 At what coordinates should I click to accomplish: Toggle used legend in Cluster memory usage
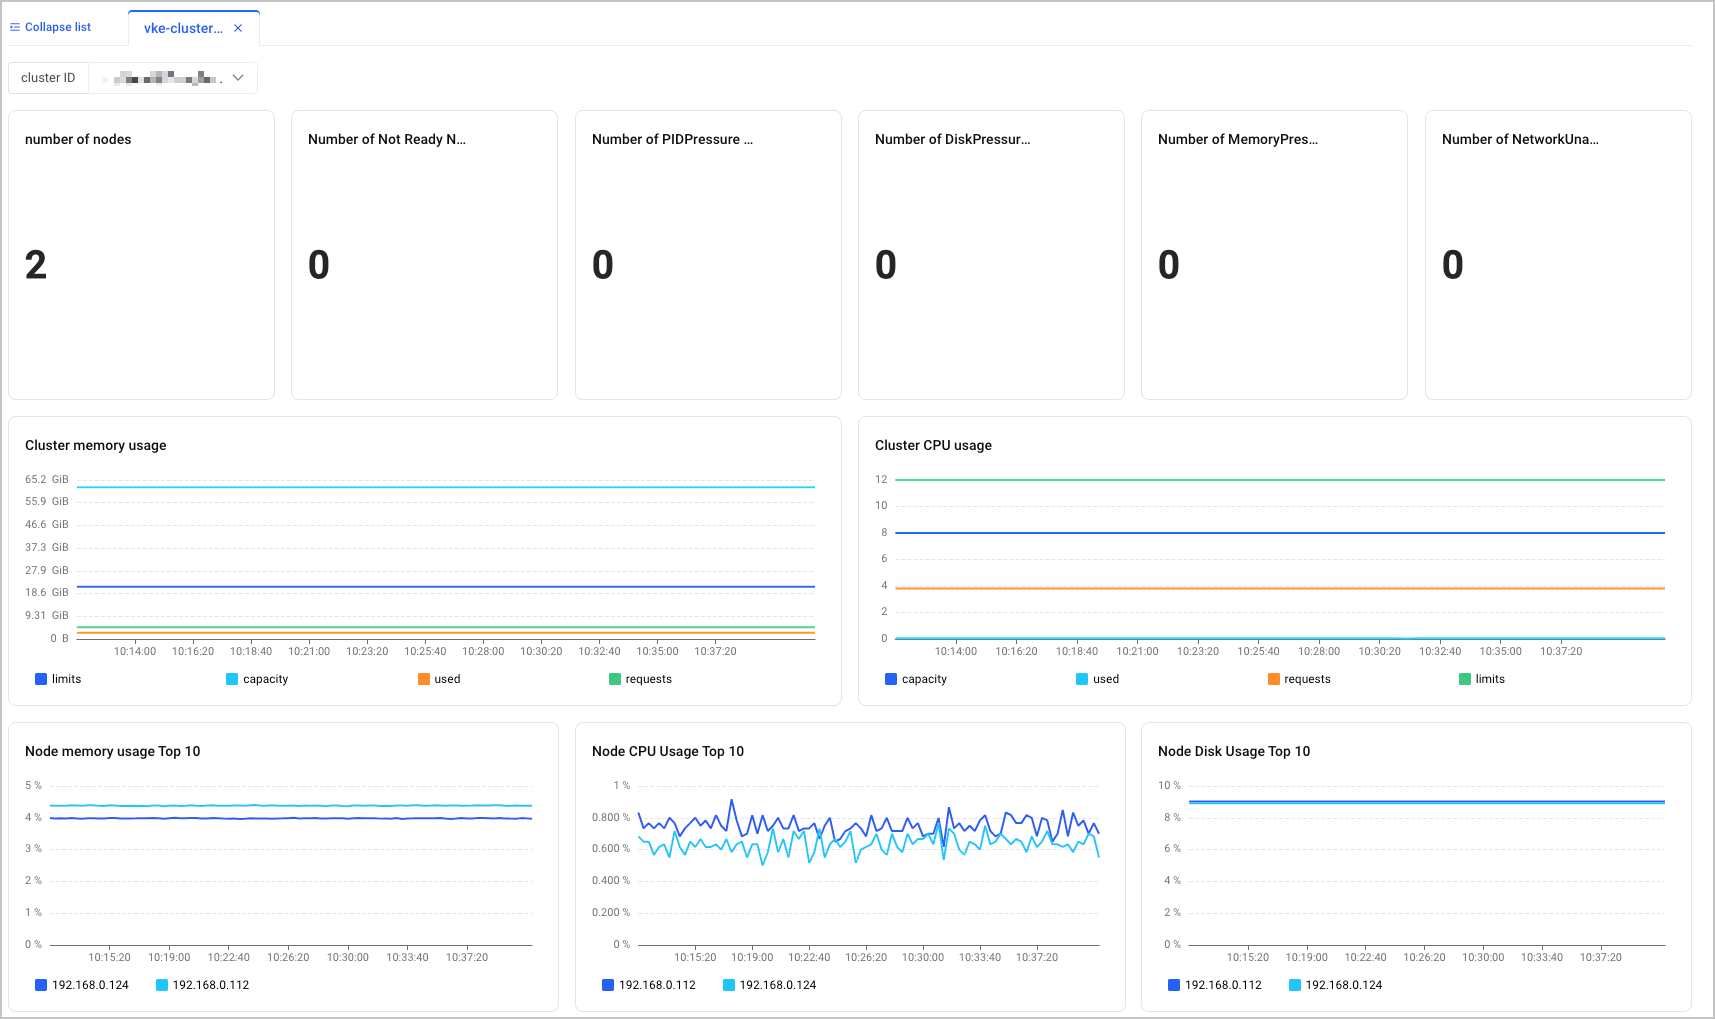[439, 679]
